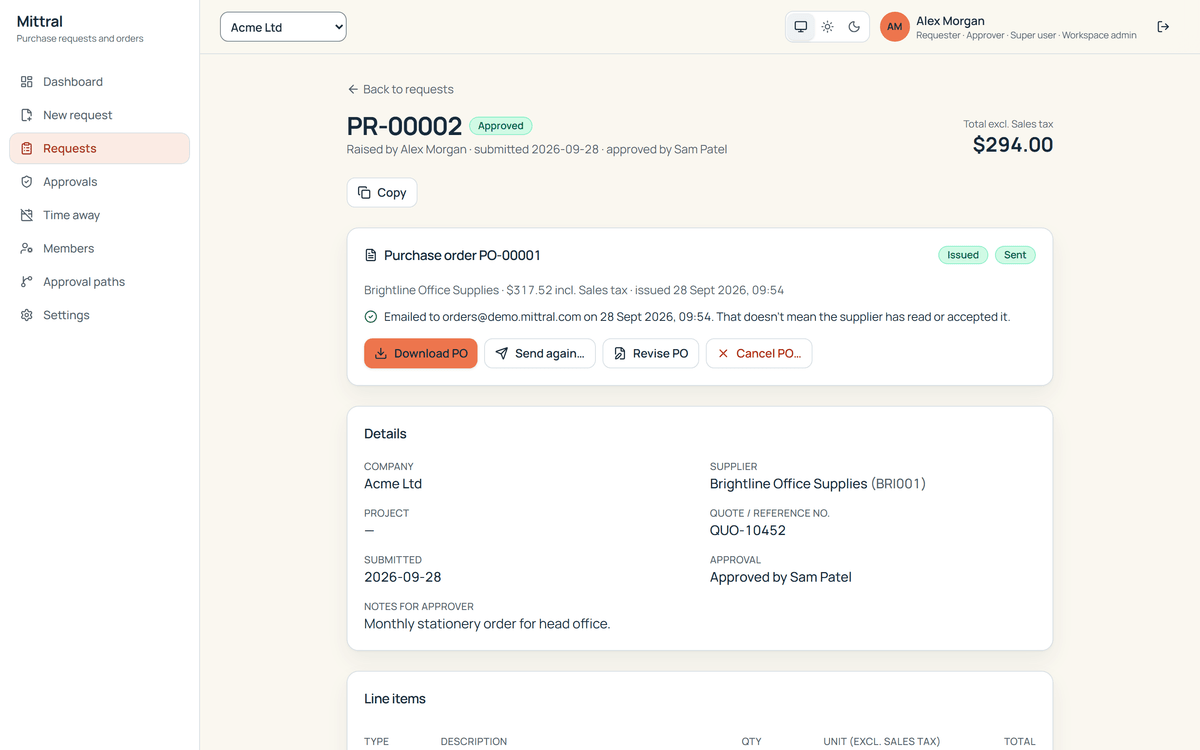1200x750 pixels.
Task: Click the AM user avatar
Action: (895, 27)
